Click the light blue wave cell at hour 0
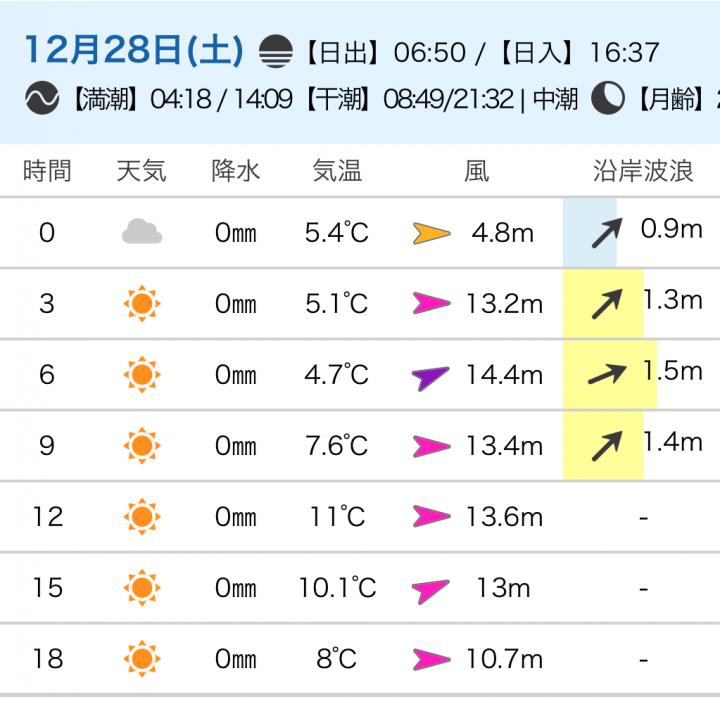 click(590, 233)
